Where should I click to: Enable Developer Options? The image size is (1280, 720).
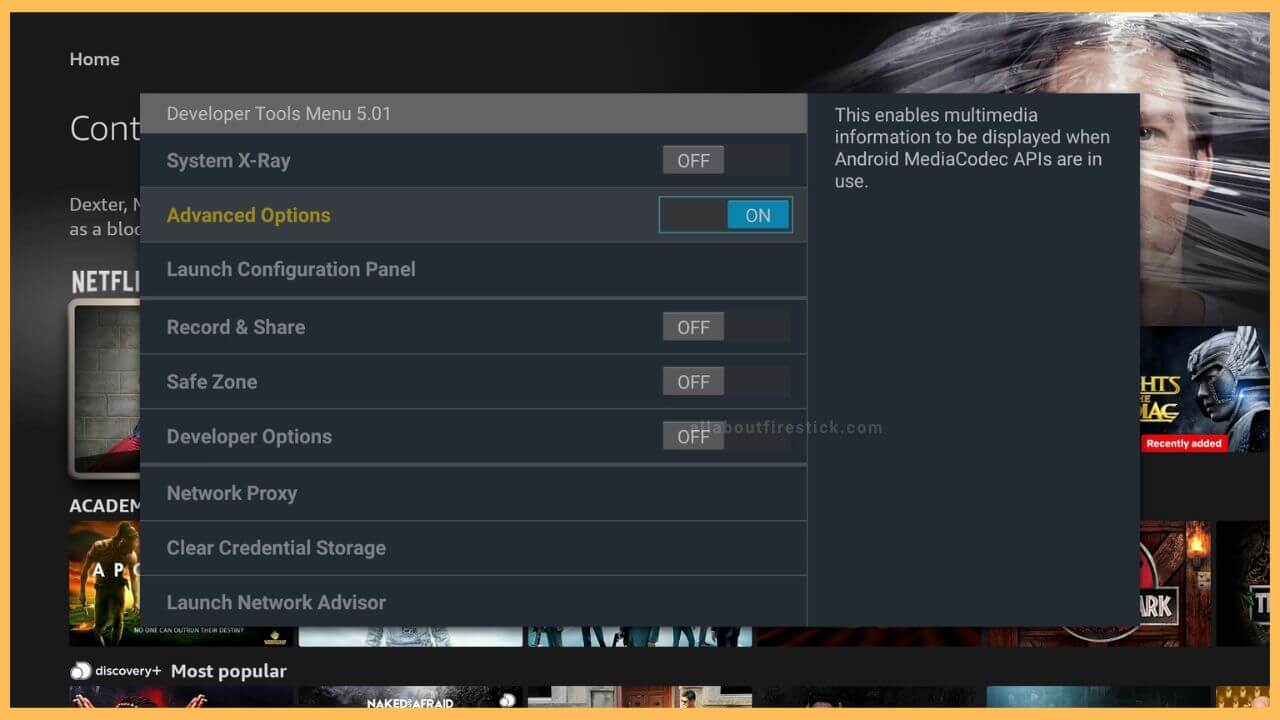693,436
